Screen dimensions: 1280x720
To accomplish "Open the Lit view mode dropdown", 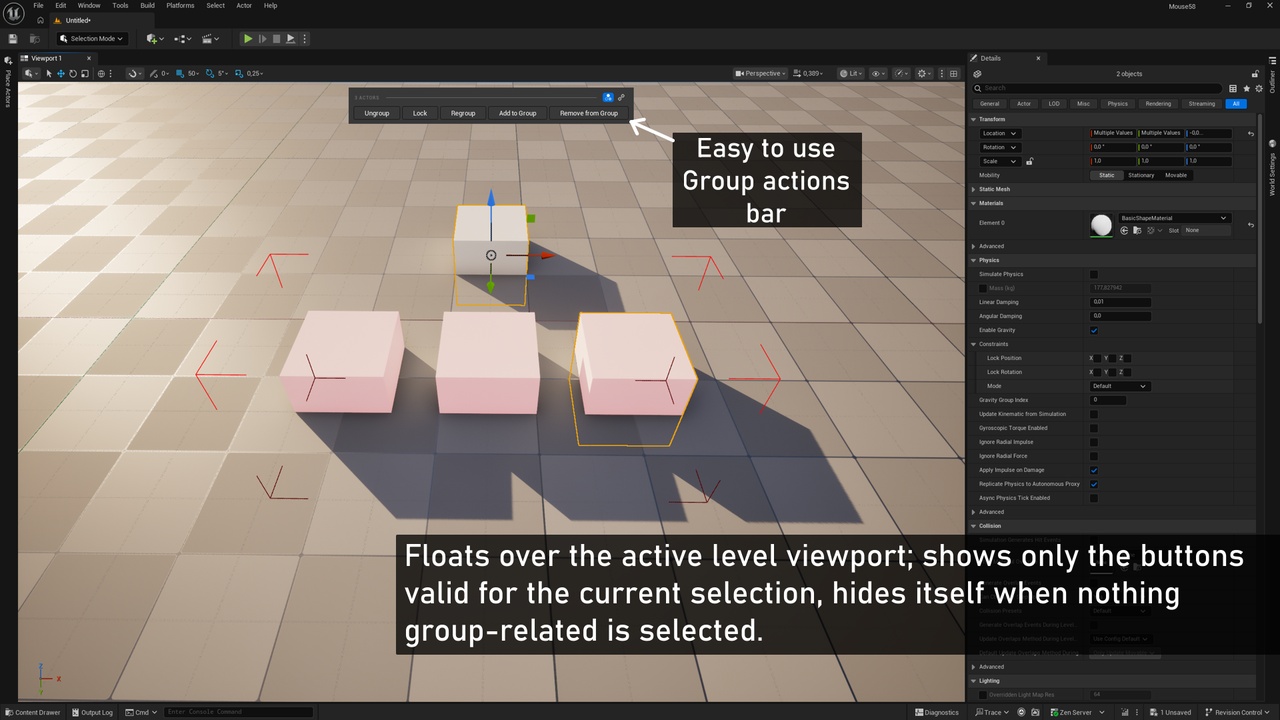I will 851,73.
